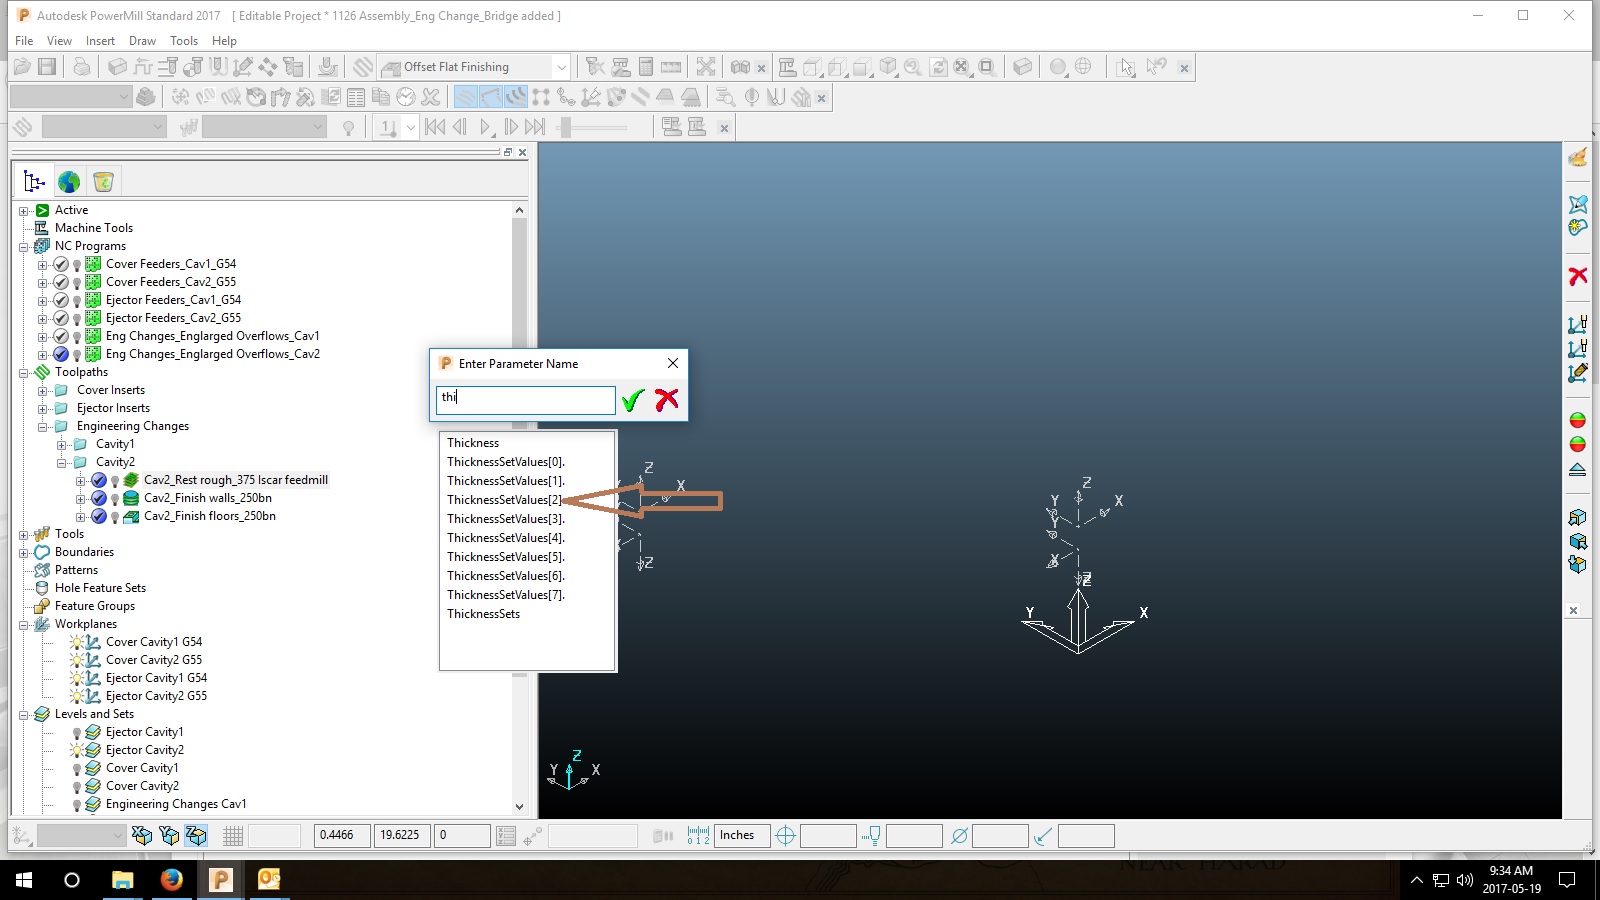Click the red delete X icon on right toolbar
This screenshot has height=900, width=1600.
[1579, 277]
